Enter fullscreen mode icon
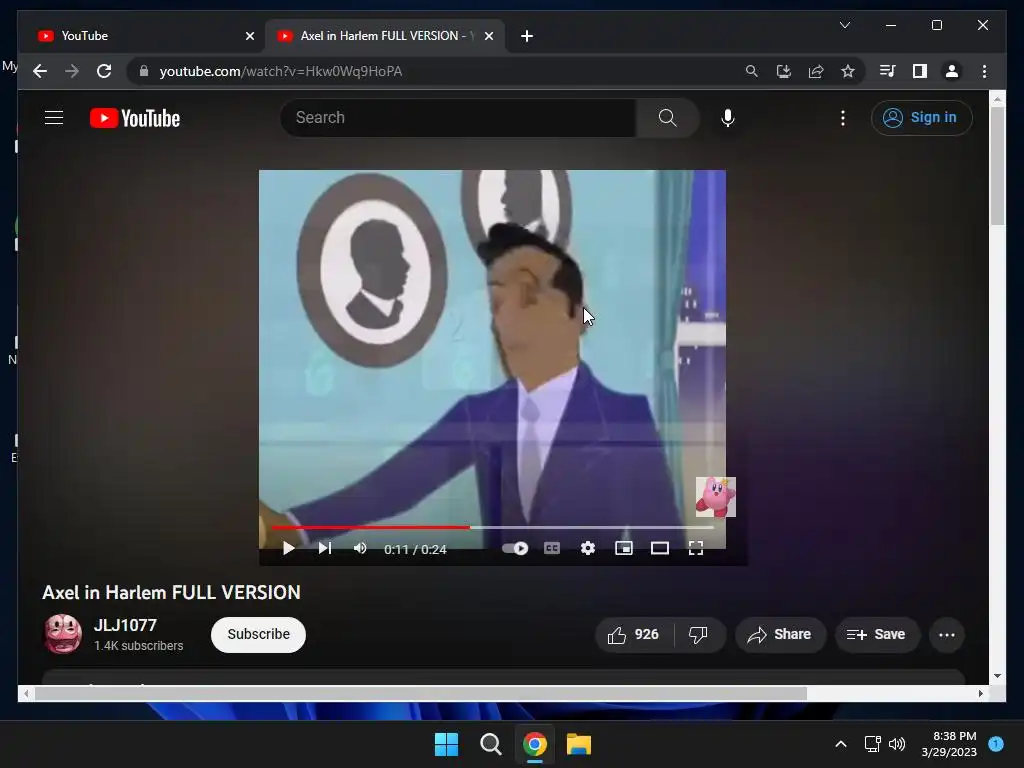Image resolution: width=1024 pixels, height=768 pixels. pyautogui.click(x=696, y=549)
